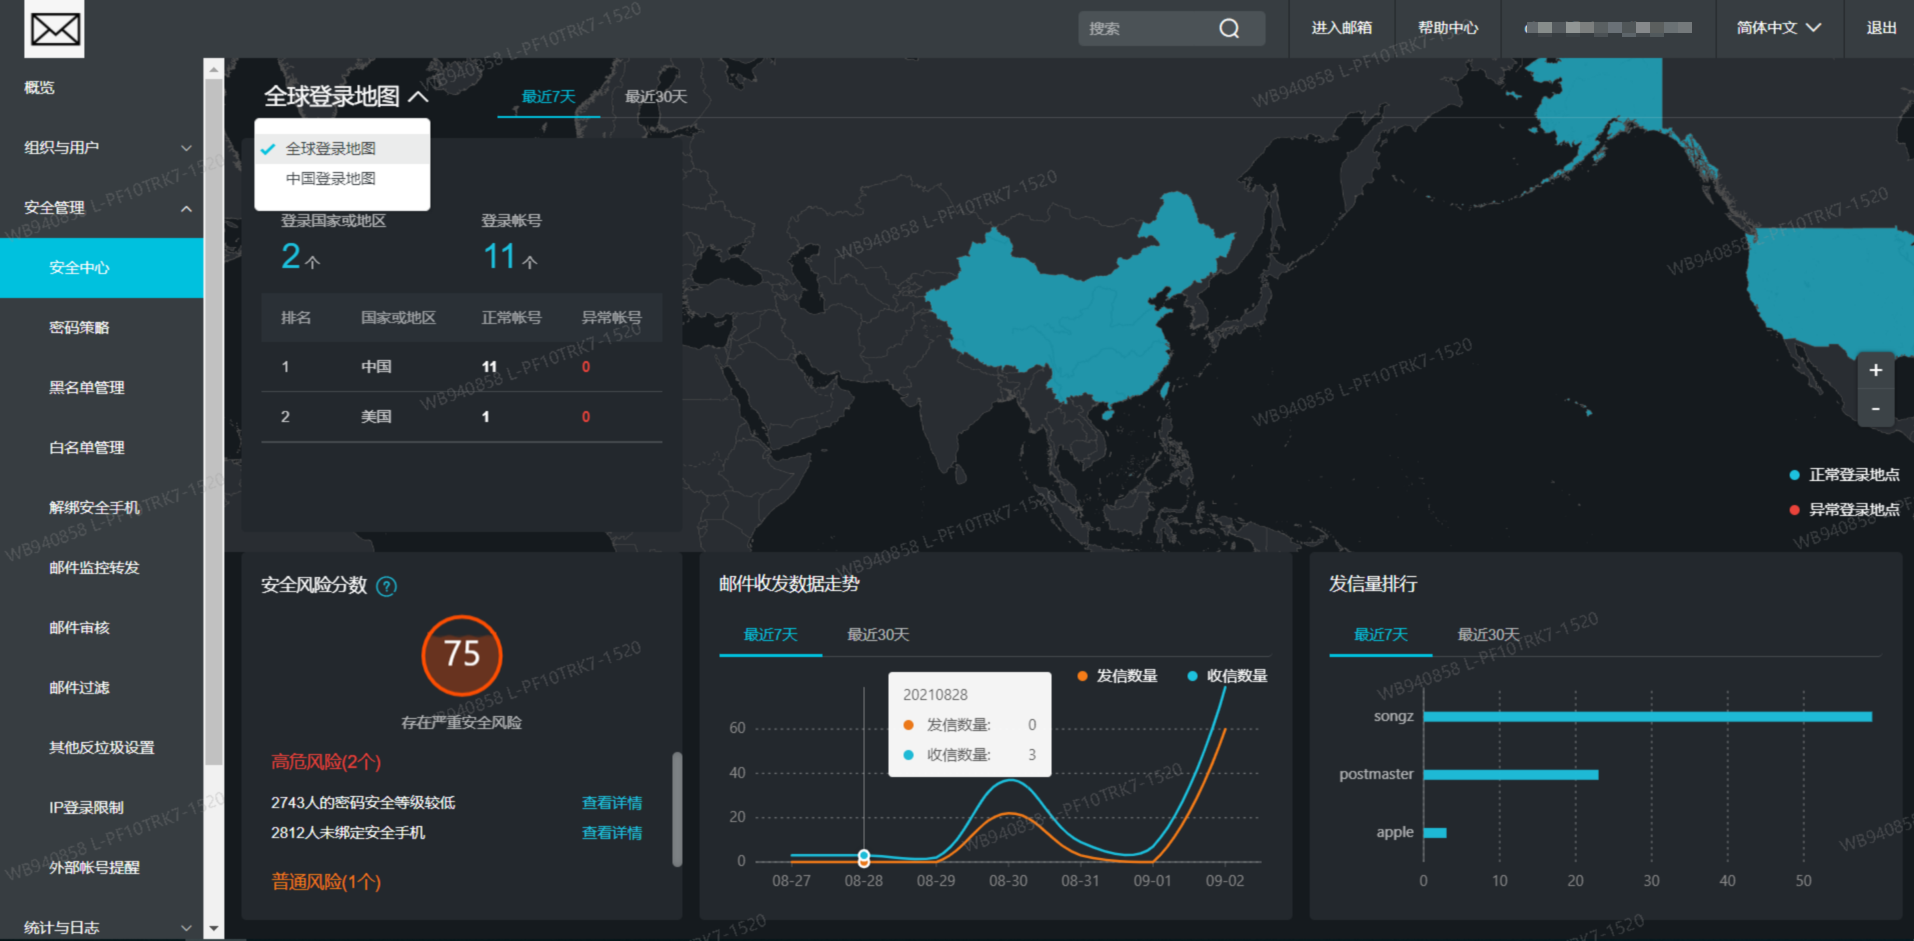Image resolution: width=1914 pixels, height=941 pixels.
Task: Click the blurred account name in top bar
Action: coord(1608,28)
